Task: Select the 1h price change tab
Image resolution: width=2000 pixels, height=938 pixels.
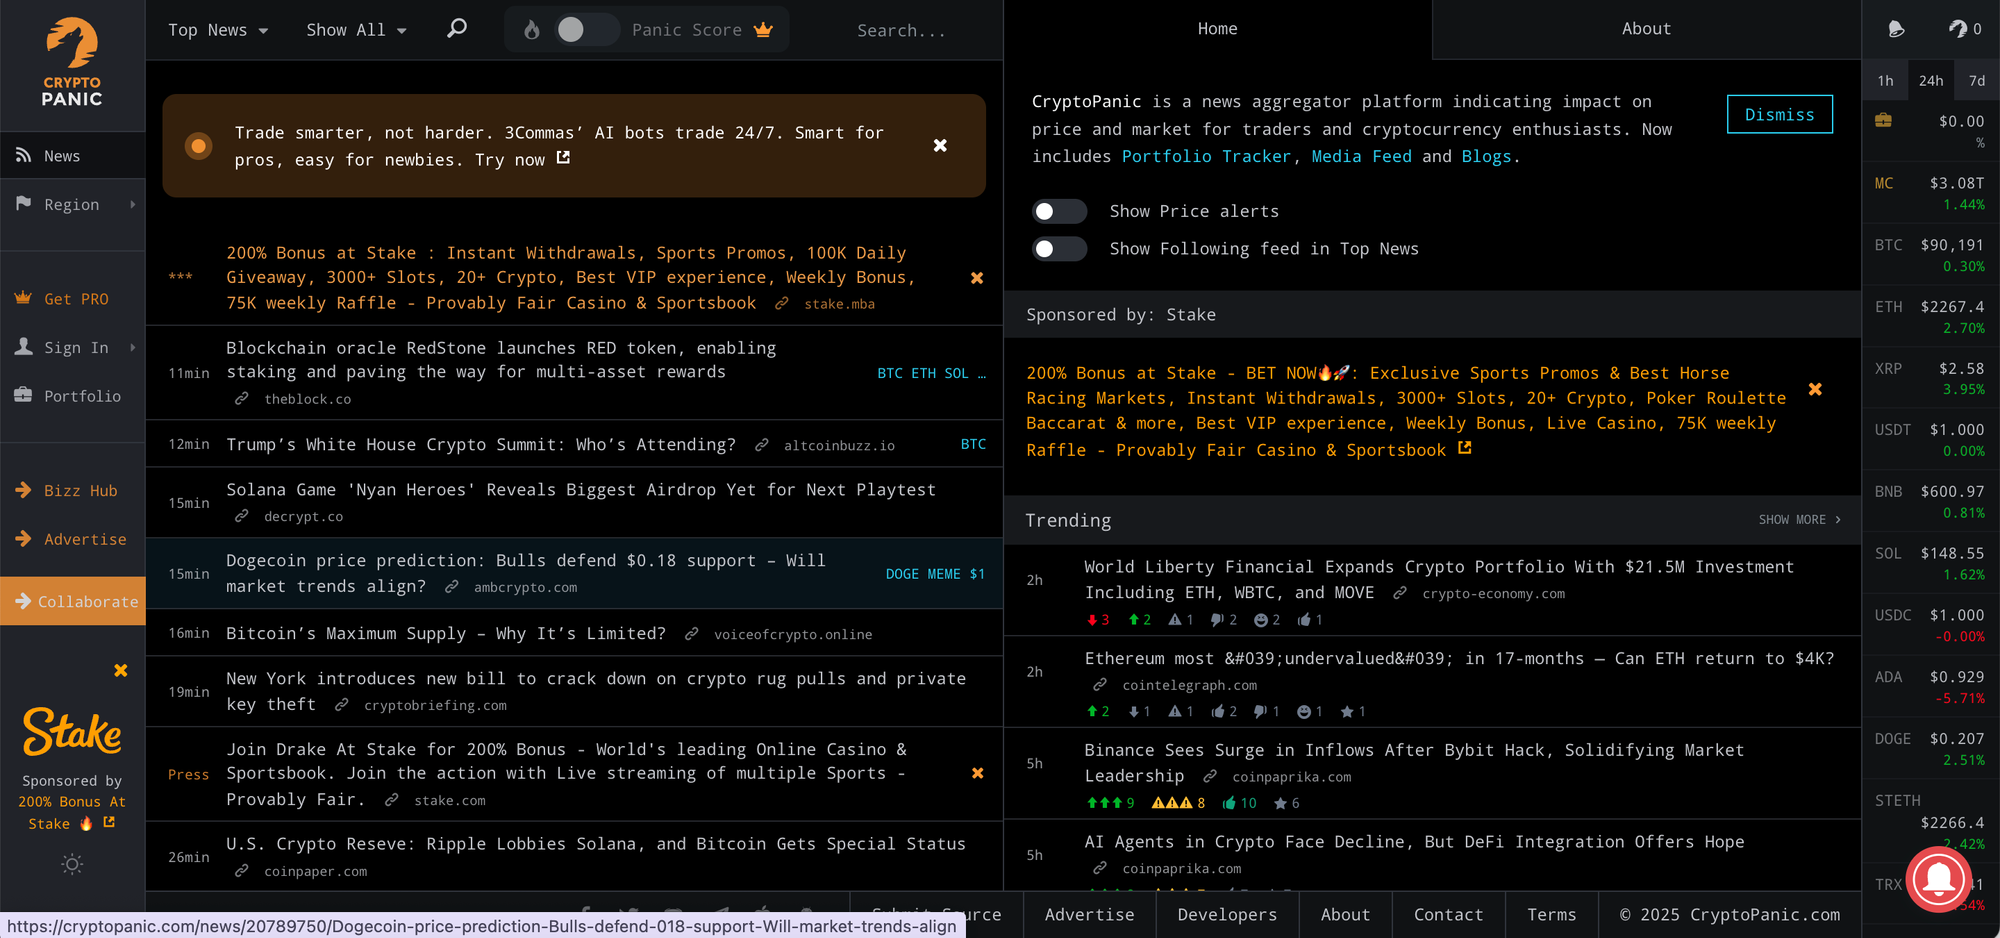Action: point(1885,80)
